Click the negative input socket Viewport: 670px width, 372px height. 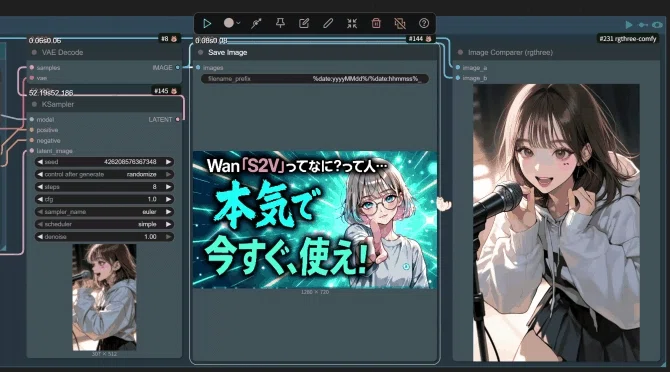[32, 141]
